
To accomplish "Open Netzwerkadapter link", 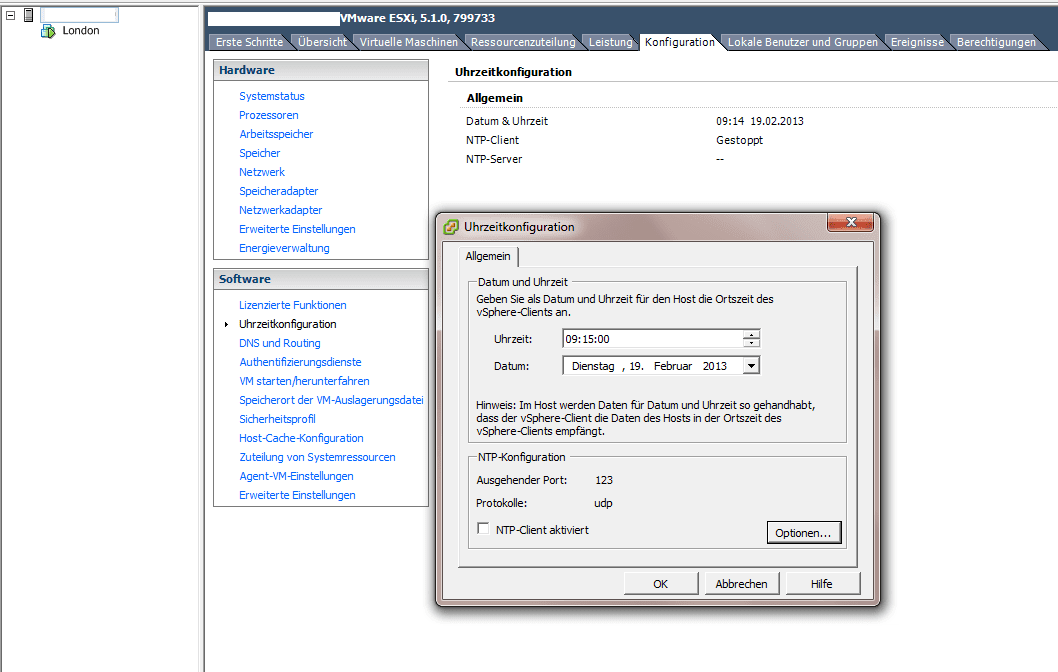I will (281, 210).
